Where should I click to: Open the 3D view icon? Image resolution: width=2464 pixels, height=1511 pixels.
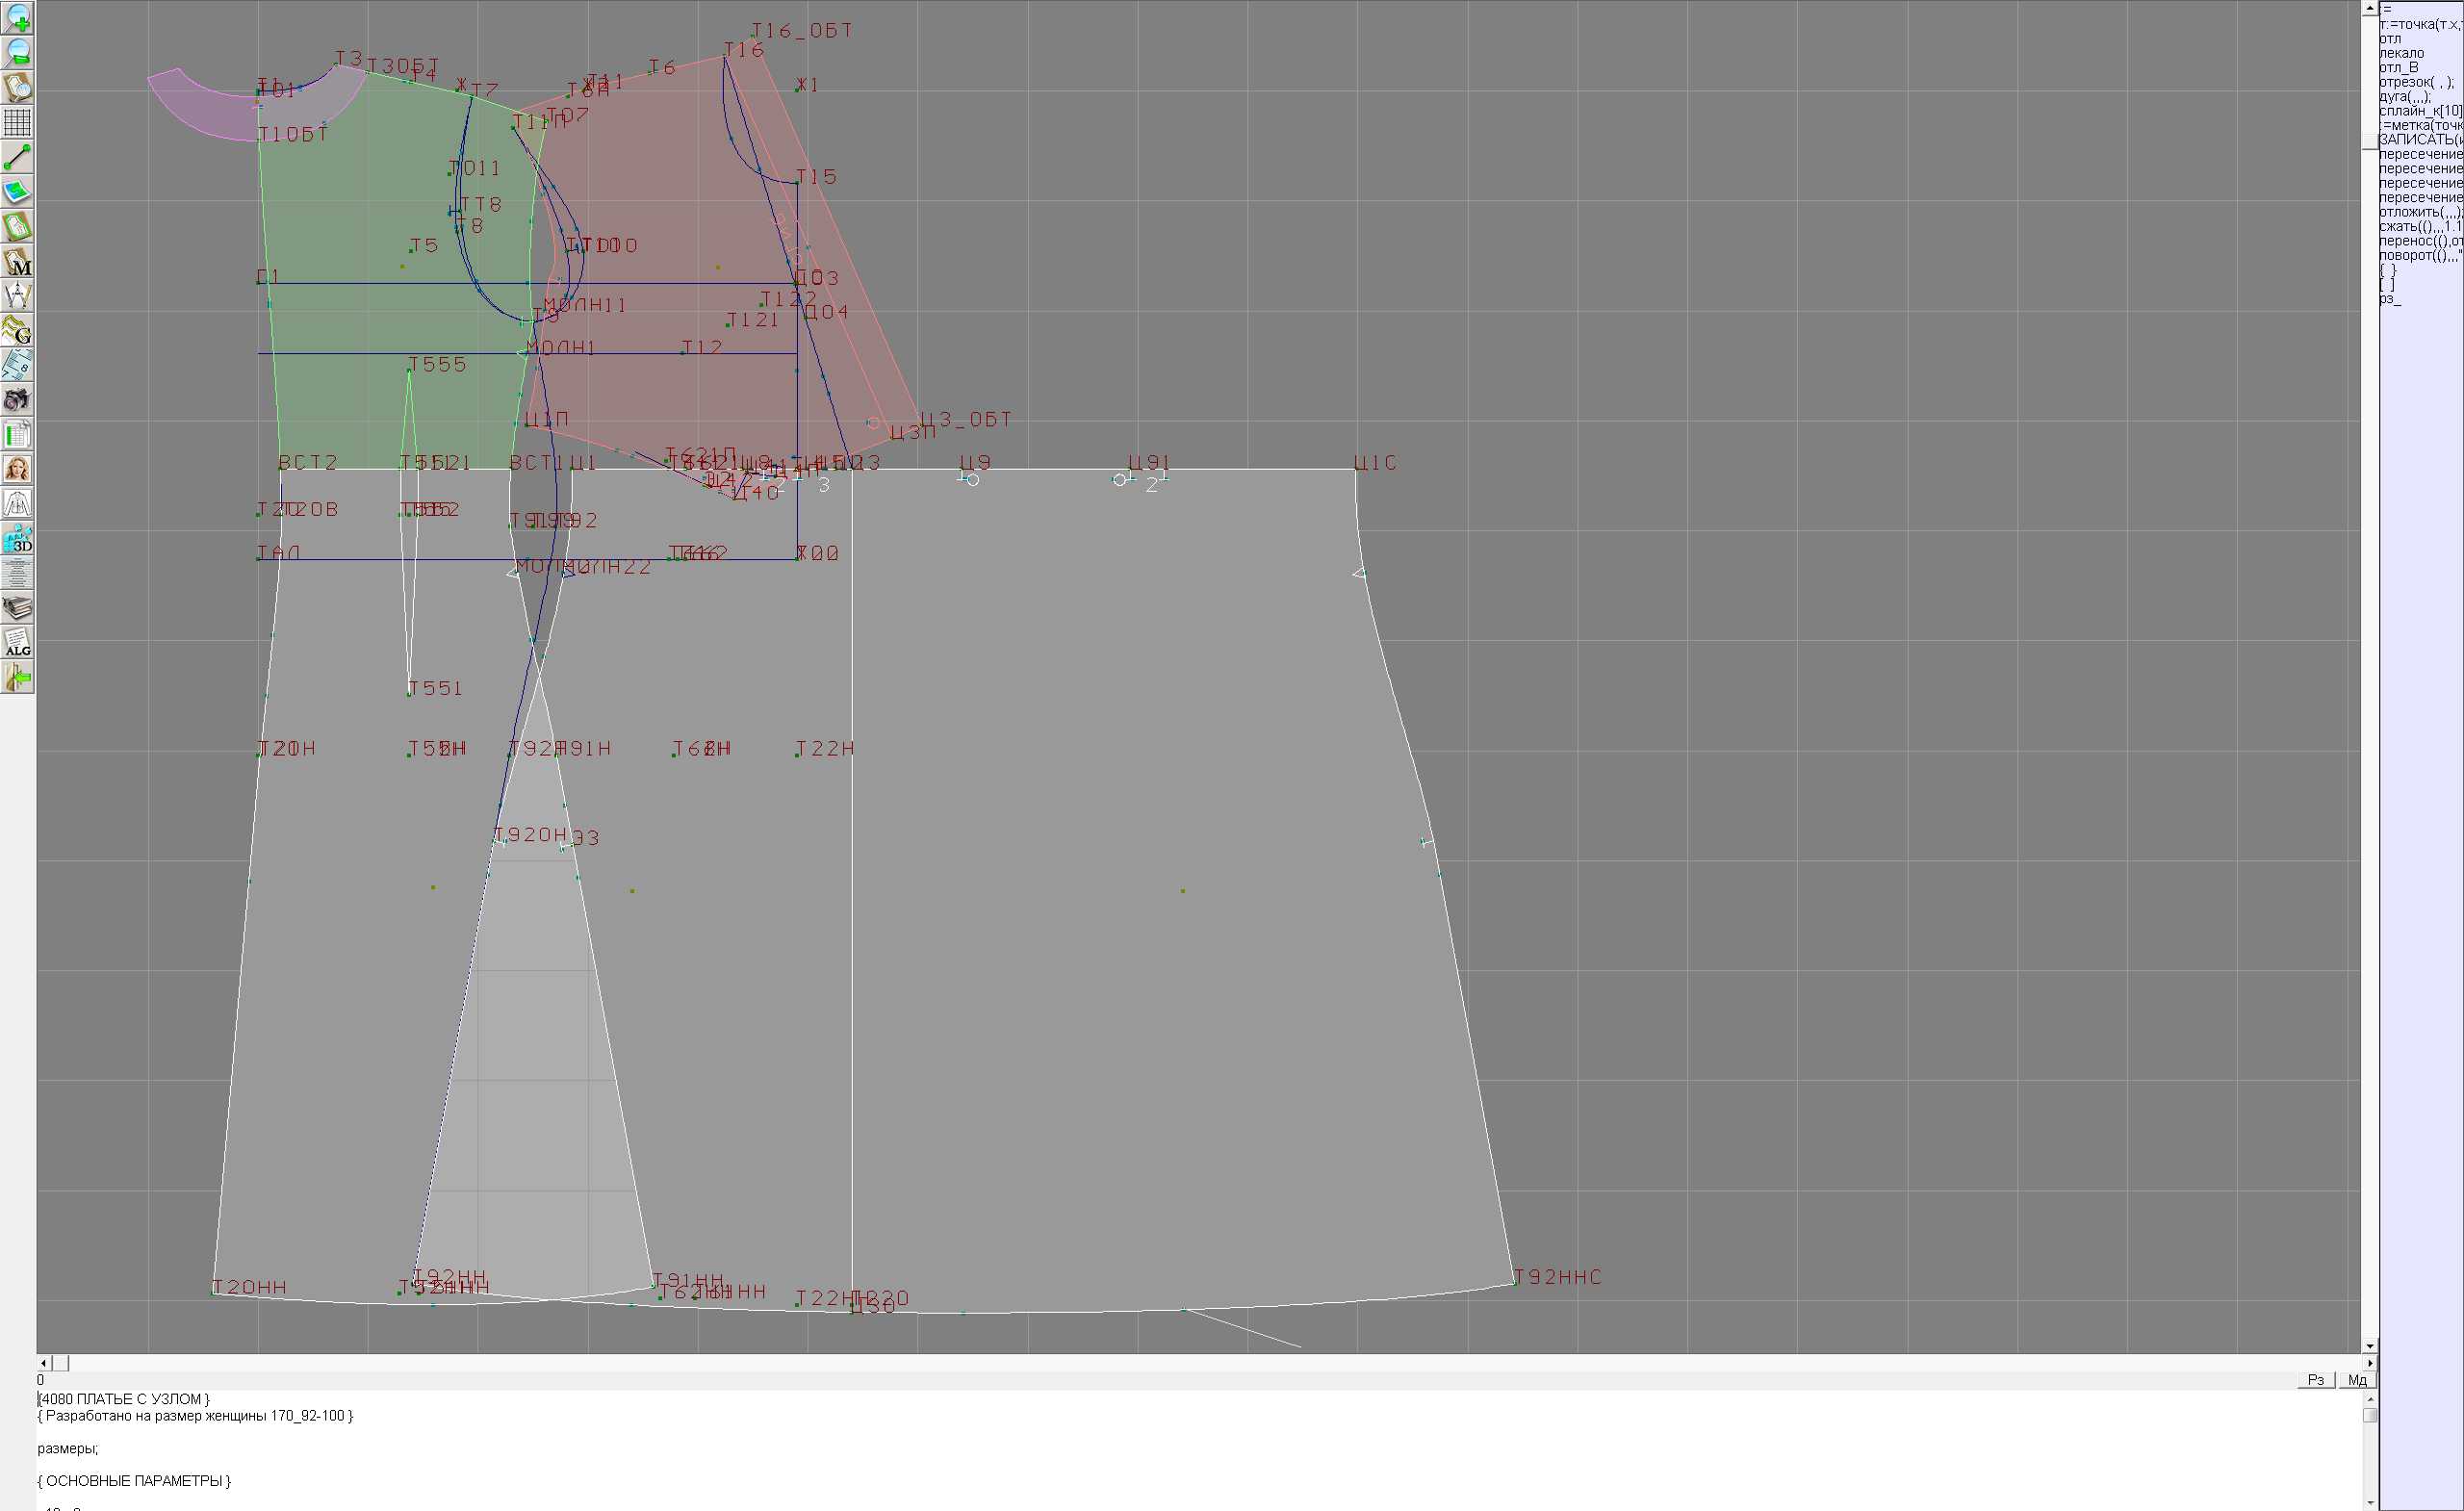(18, 539)
